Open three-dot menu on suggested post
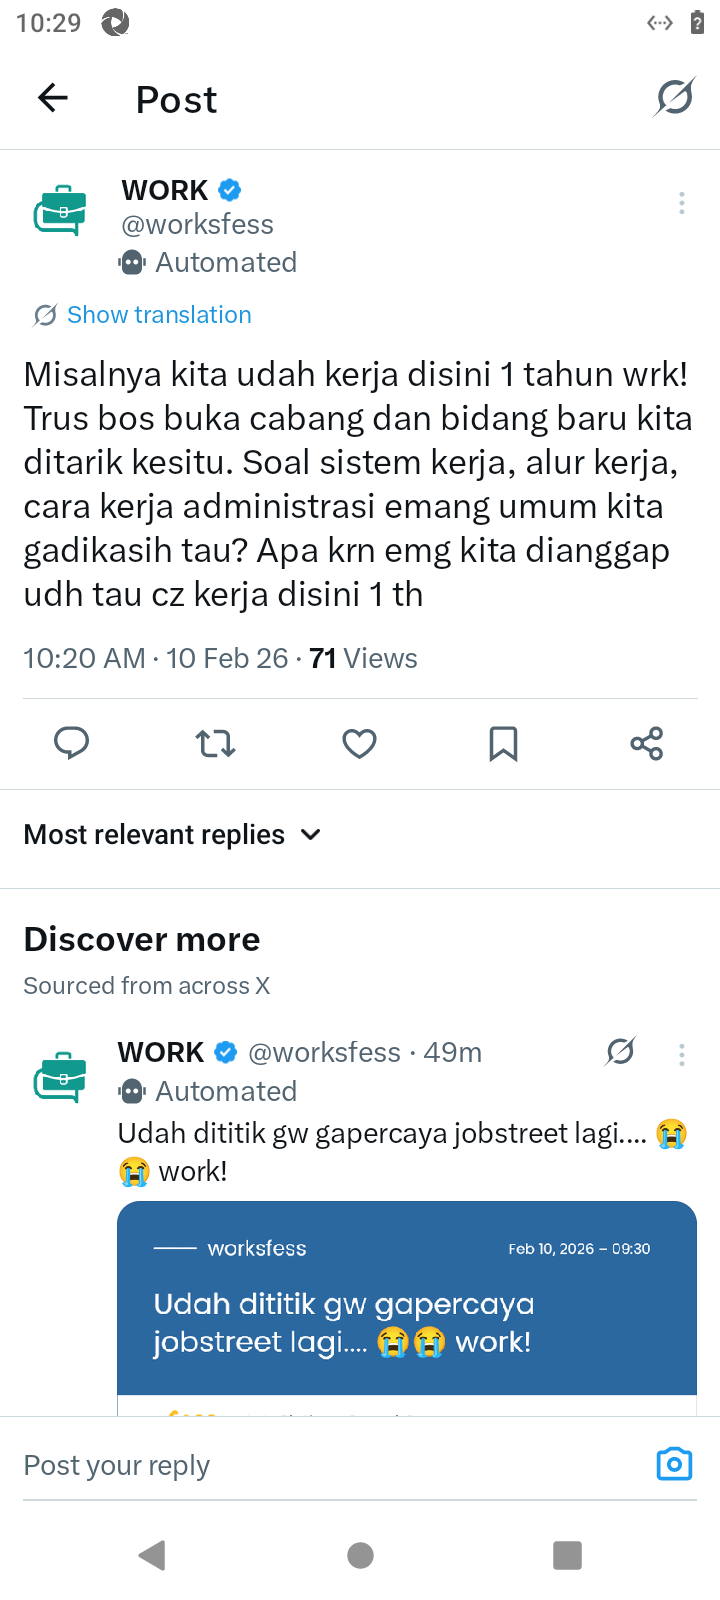Screen dimensions: 720x1600 682,1055
